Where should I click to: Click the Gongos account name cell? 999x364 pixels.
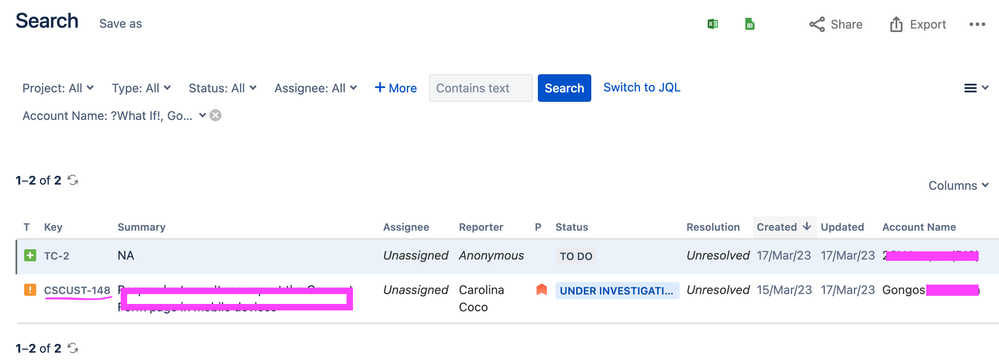930,290
